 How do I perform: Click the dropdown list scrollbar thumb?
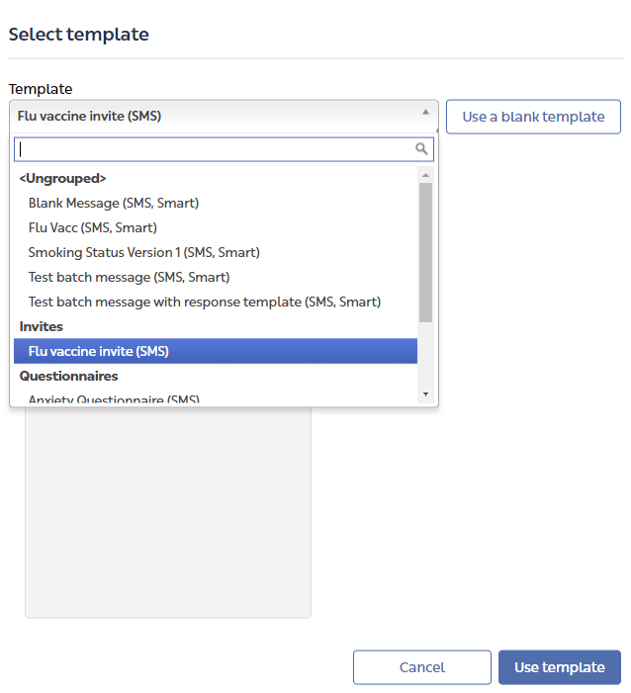(x=426, y=250)
